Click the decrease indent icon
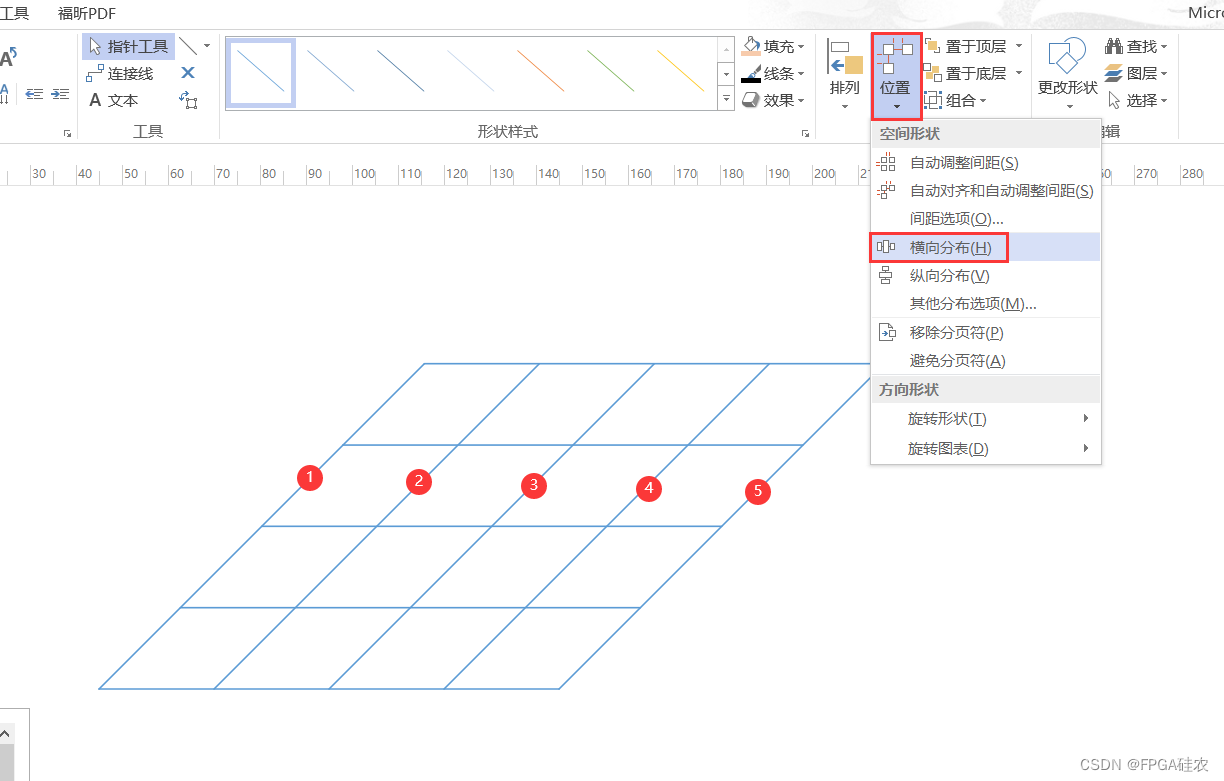The image size is (1224, 781). [x=35, y=94]
